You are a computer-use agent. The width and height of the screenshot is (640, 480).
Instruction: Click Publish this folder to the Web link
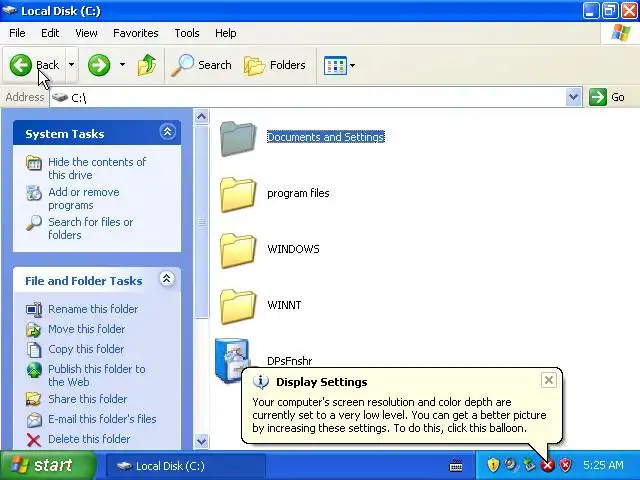tap(97, 375)
